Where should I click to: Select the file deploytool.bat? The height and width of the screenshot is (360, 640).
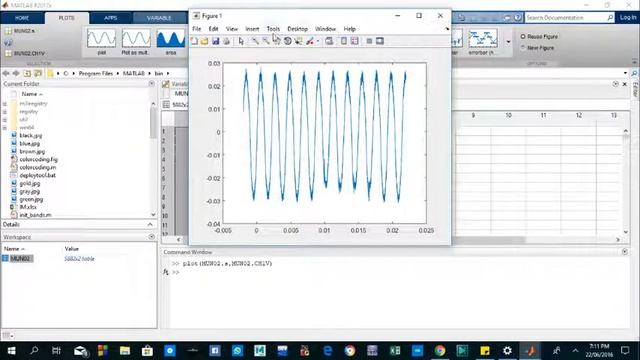click(38, 176)
